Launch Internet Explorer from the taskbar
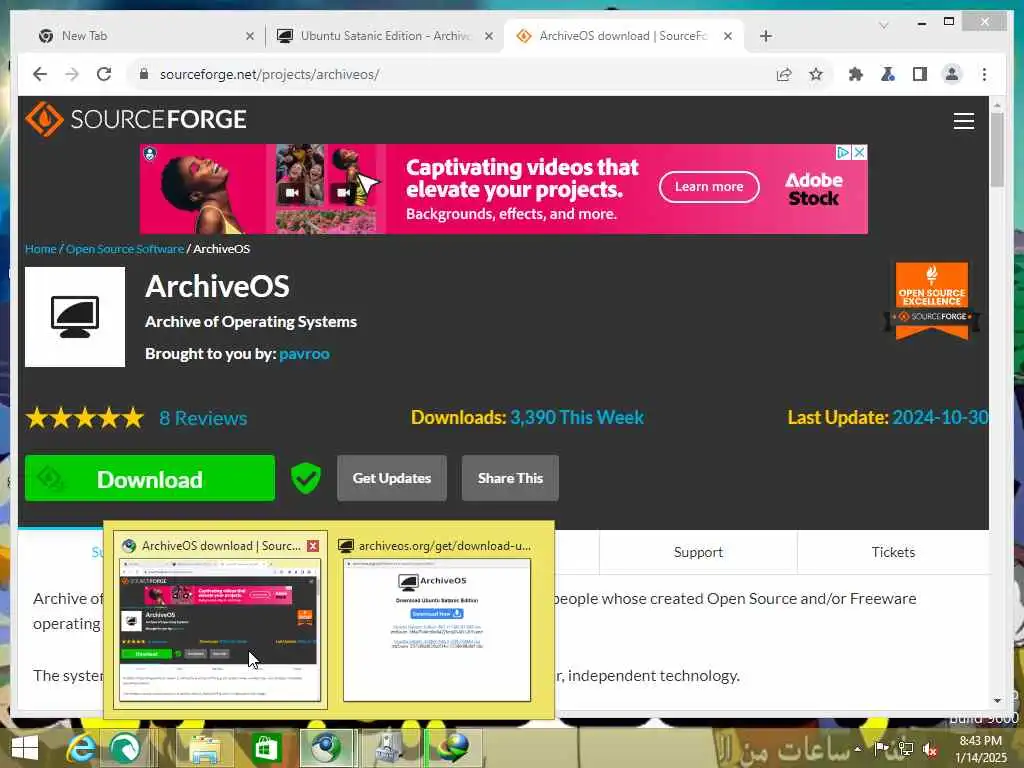The height and width of the screenshot is (768, 1024). pyautogui.click(x=81, y=748)
